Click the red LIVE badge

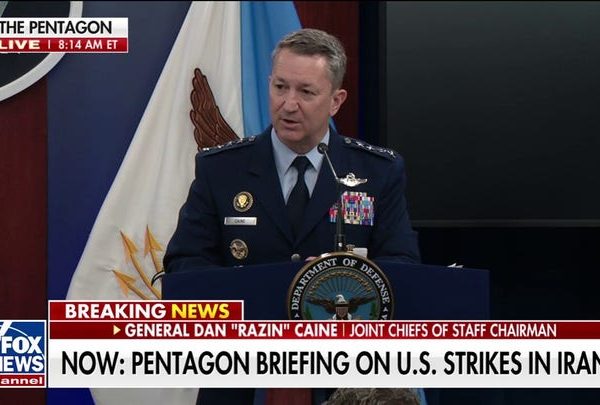21,45
